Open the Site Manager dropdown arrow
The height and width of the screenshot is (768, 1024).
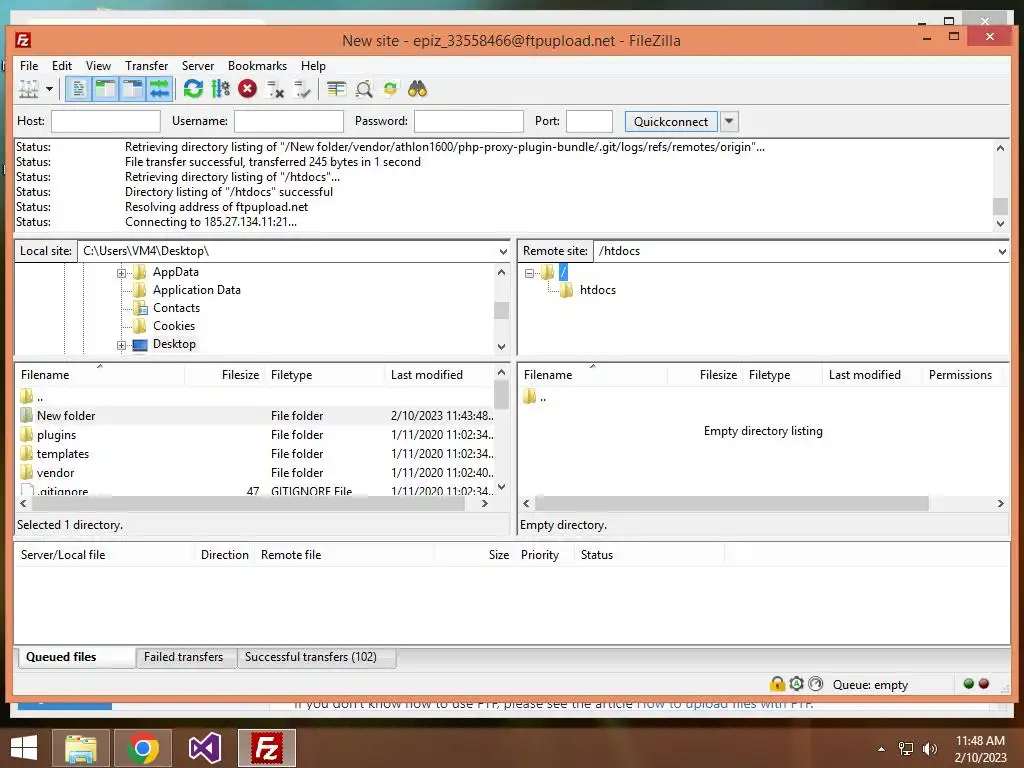point(49,89)
